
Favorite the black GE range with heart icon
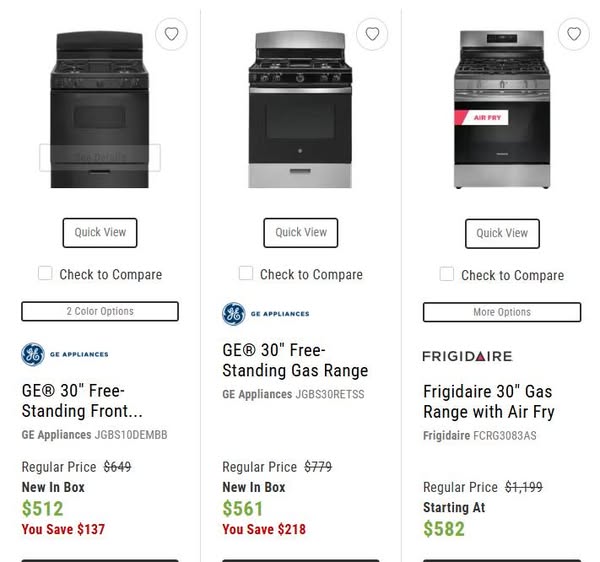pos(172,34)
